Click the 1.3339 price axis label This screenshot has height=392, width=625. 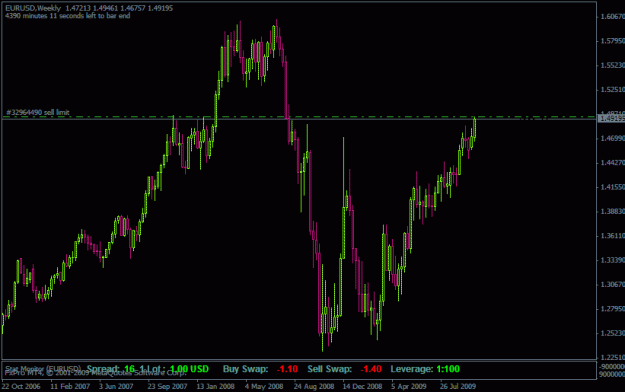click(612, 260)
